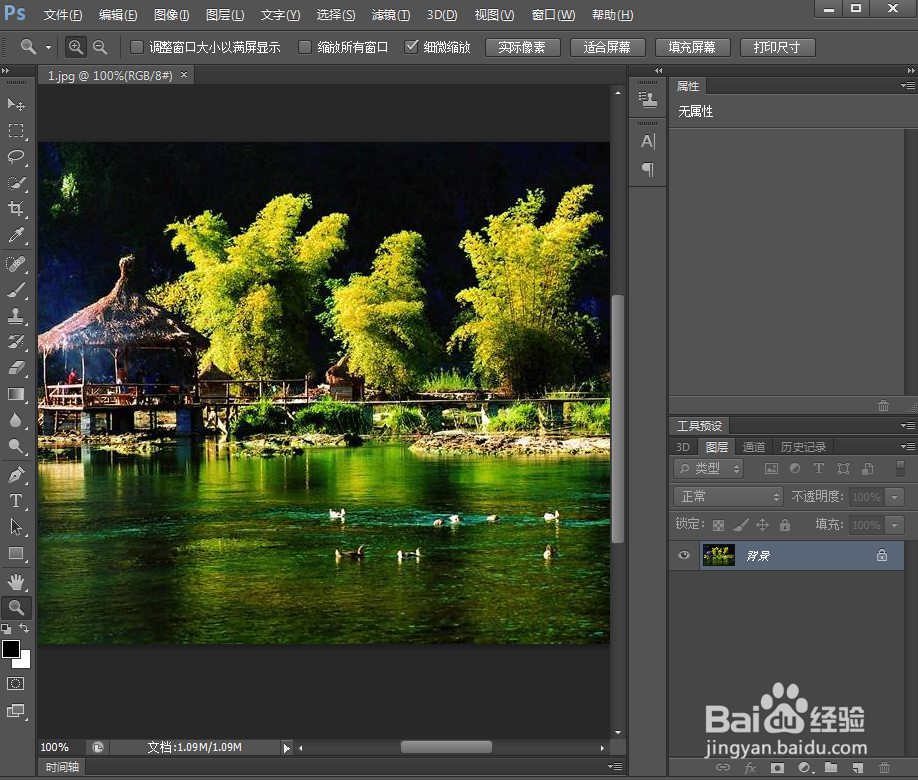Viewport: 918px width, 780px height.
Task: Add a layer style fx
Action: pyautogui.click(x=750, y=767)
